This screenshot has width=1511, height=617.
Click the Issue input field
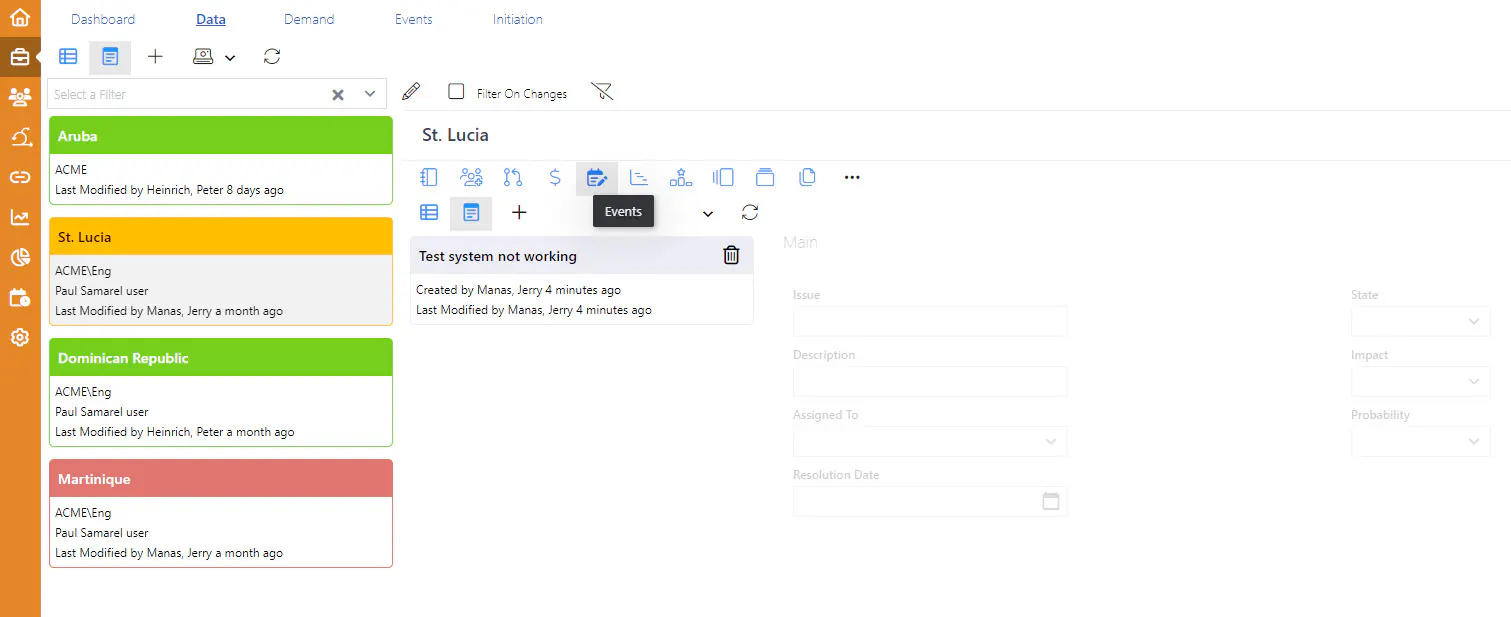[x=930, y=321]
